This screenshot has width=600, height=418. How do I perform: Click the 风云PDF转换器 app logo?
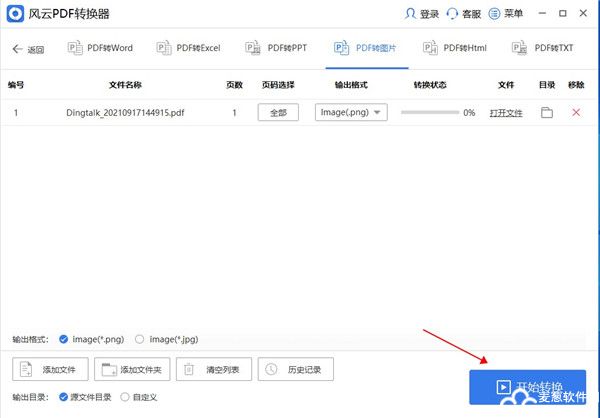tap(15, 14)
